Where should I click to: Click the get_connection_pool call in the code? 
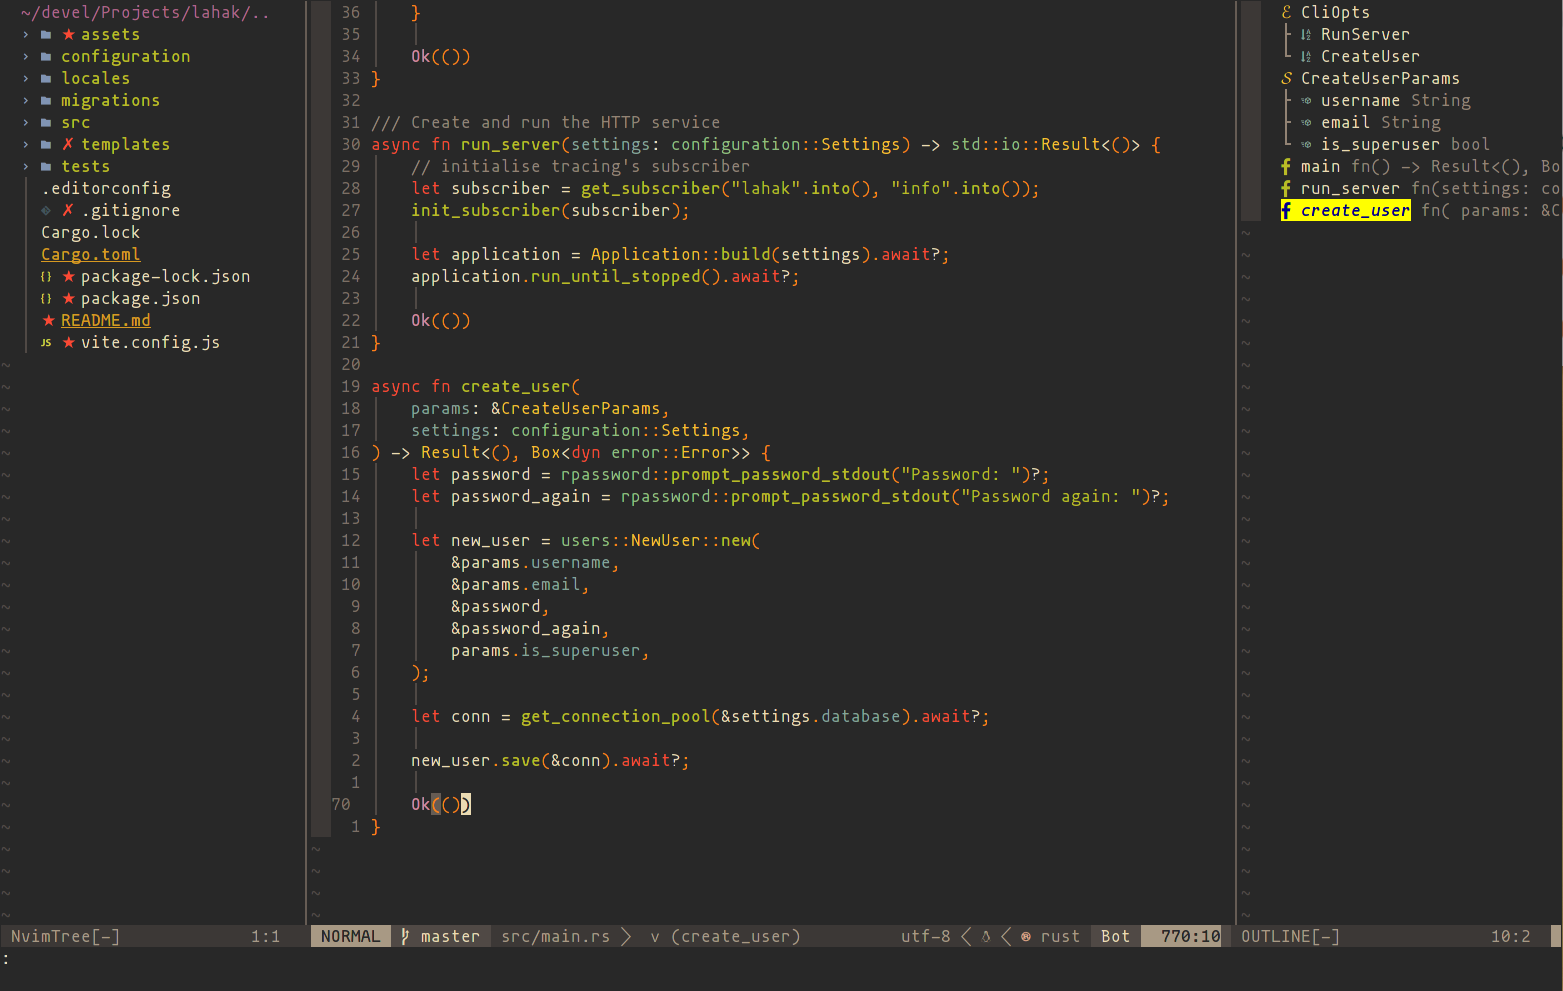point(615,717)
